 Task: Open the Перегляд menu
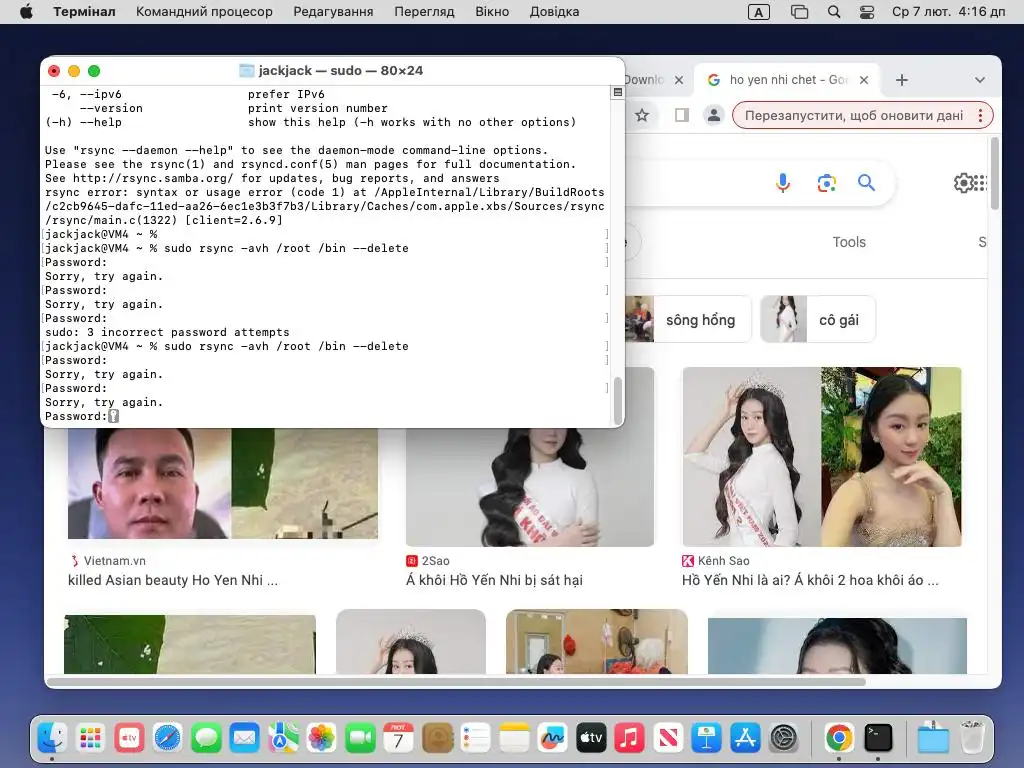pyautogui.click(x=424, y=12)
